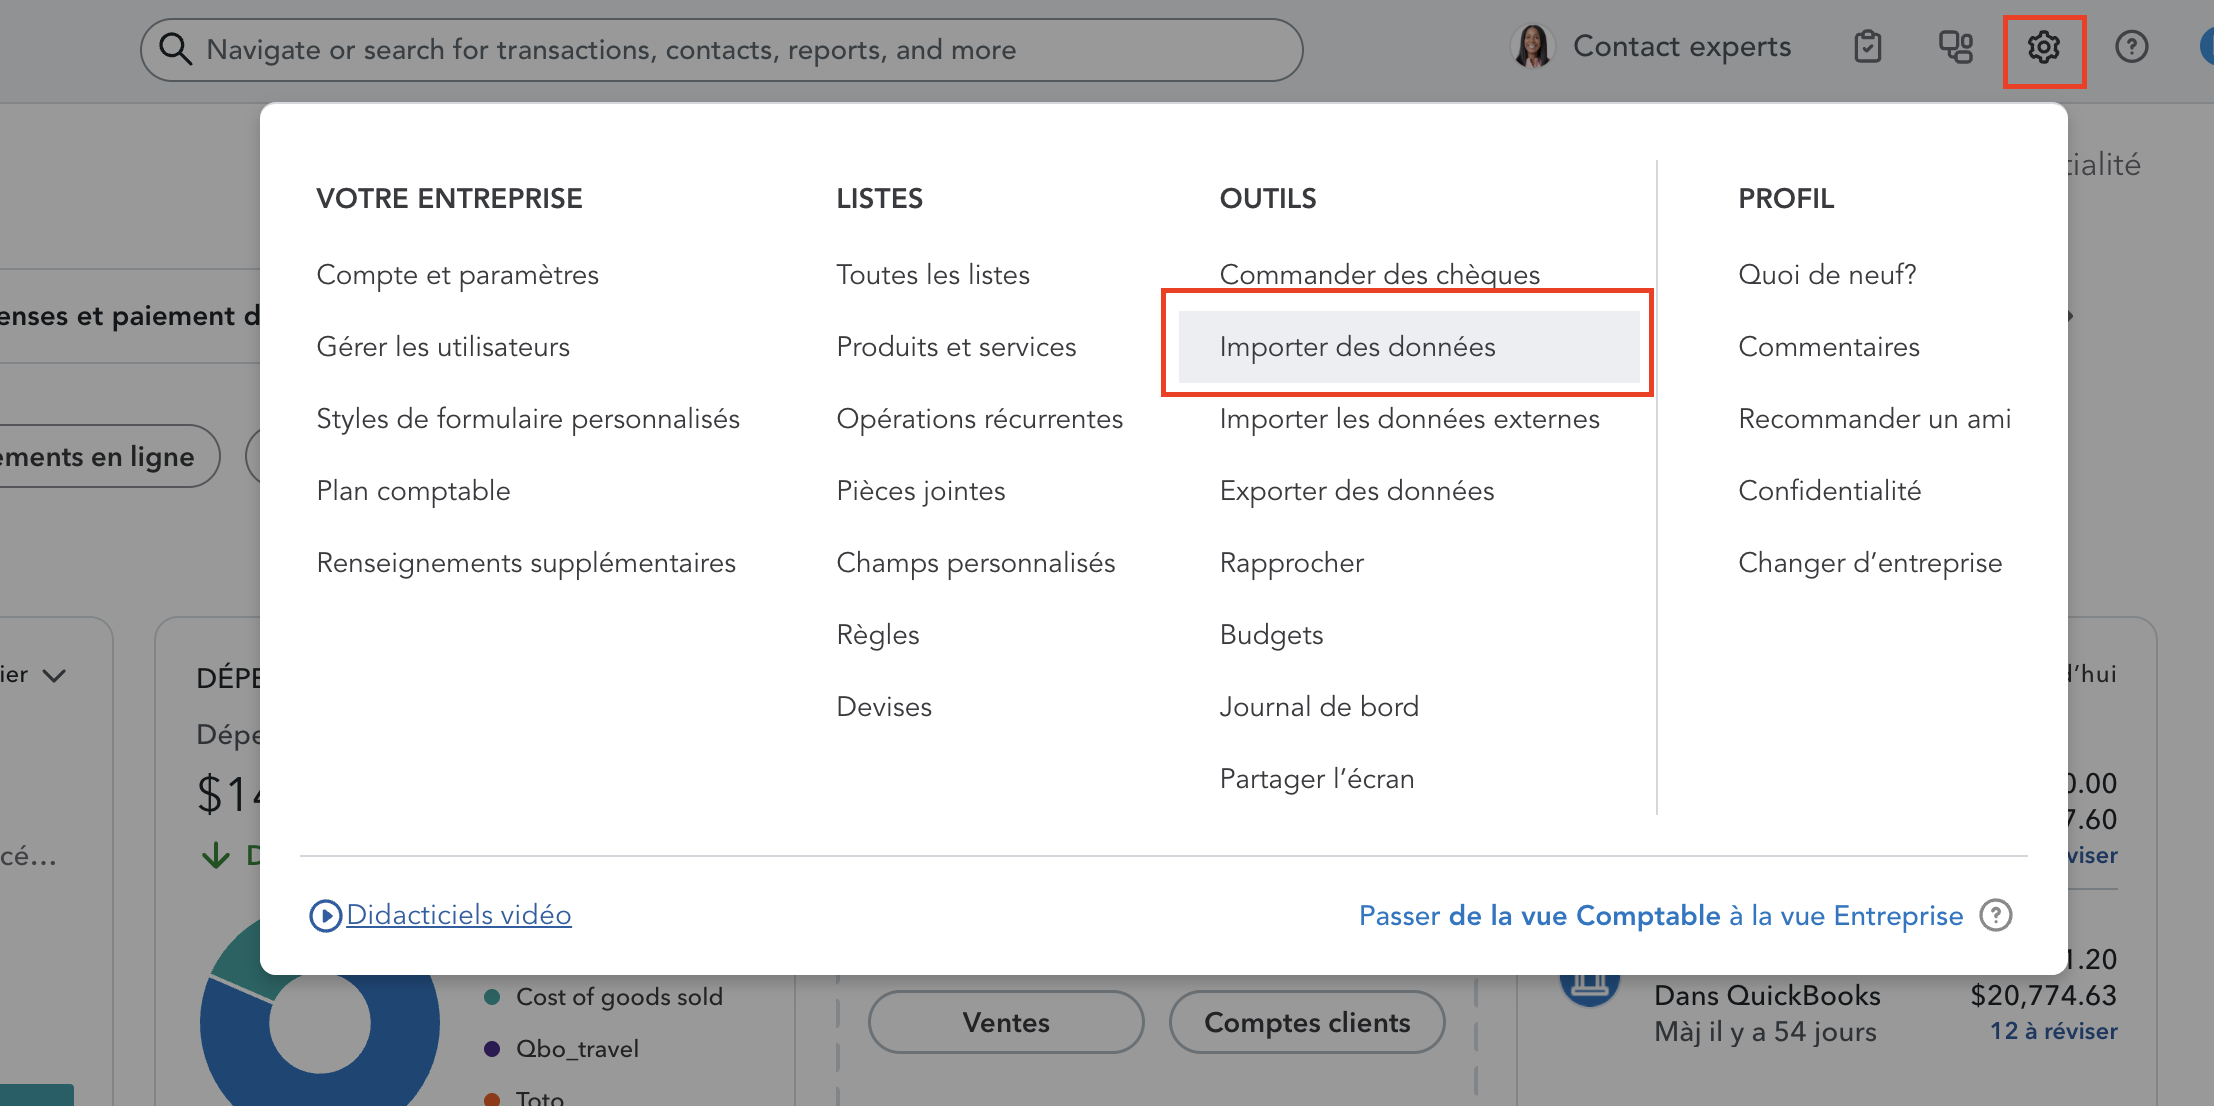
Task: Open Confidentialité under Profil
Action: pyautogui.click(x=1830, y=490)
